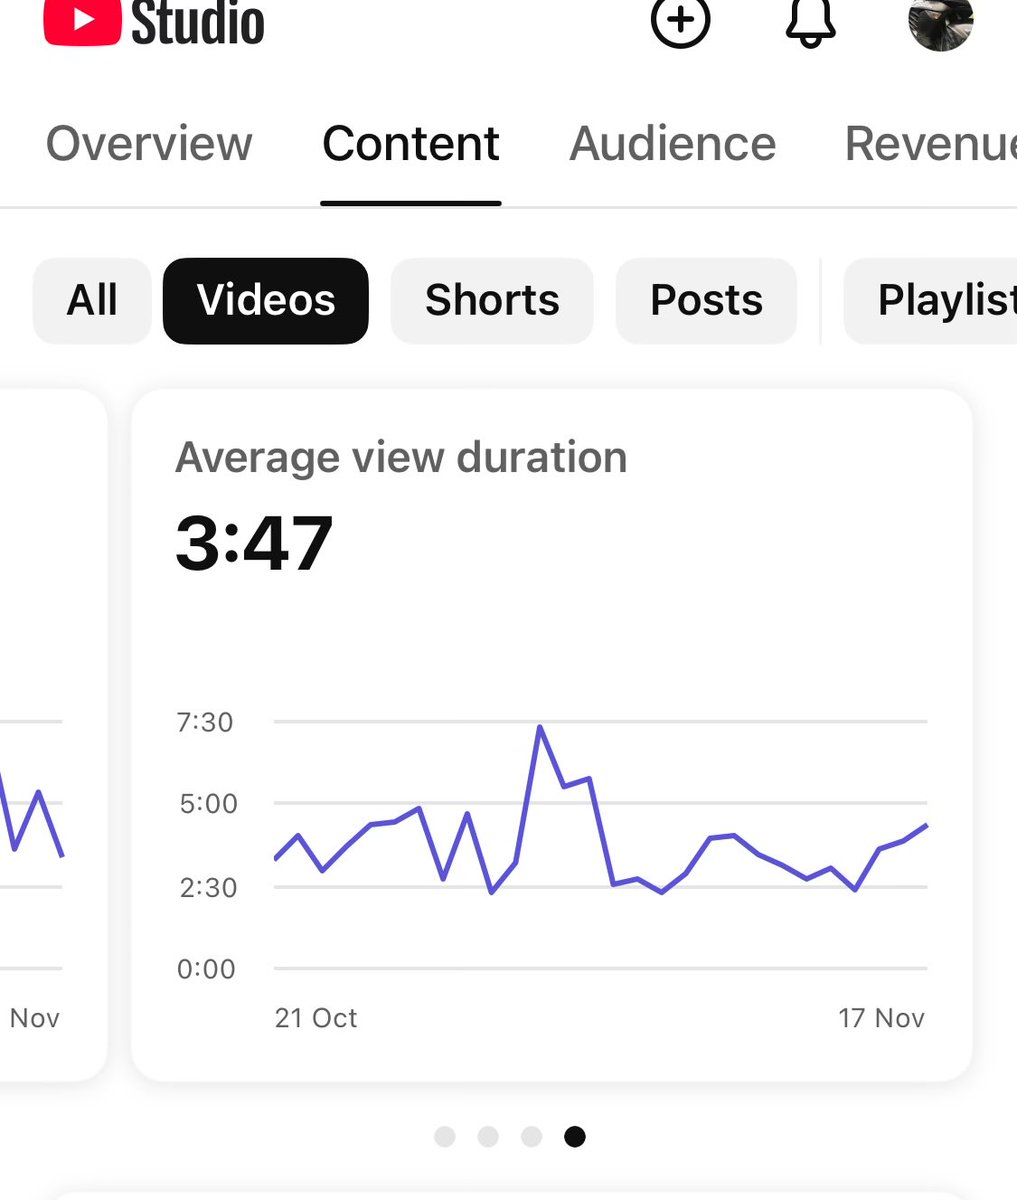Filter content by Posts
1017x1200 pixels.
tap(707, 300)
